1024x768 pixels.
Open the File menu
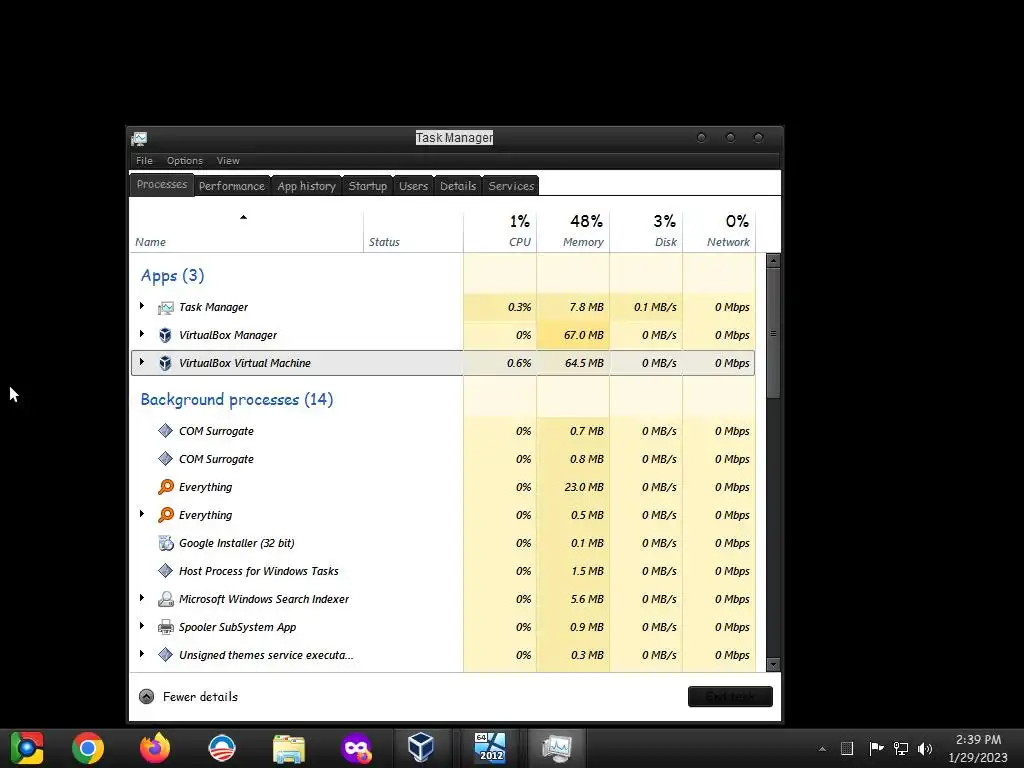click(x=144, y=161)
